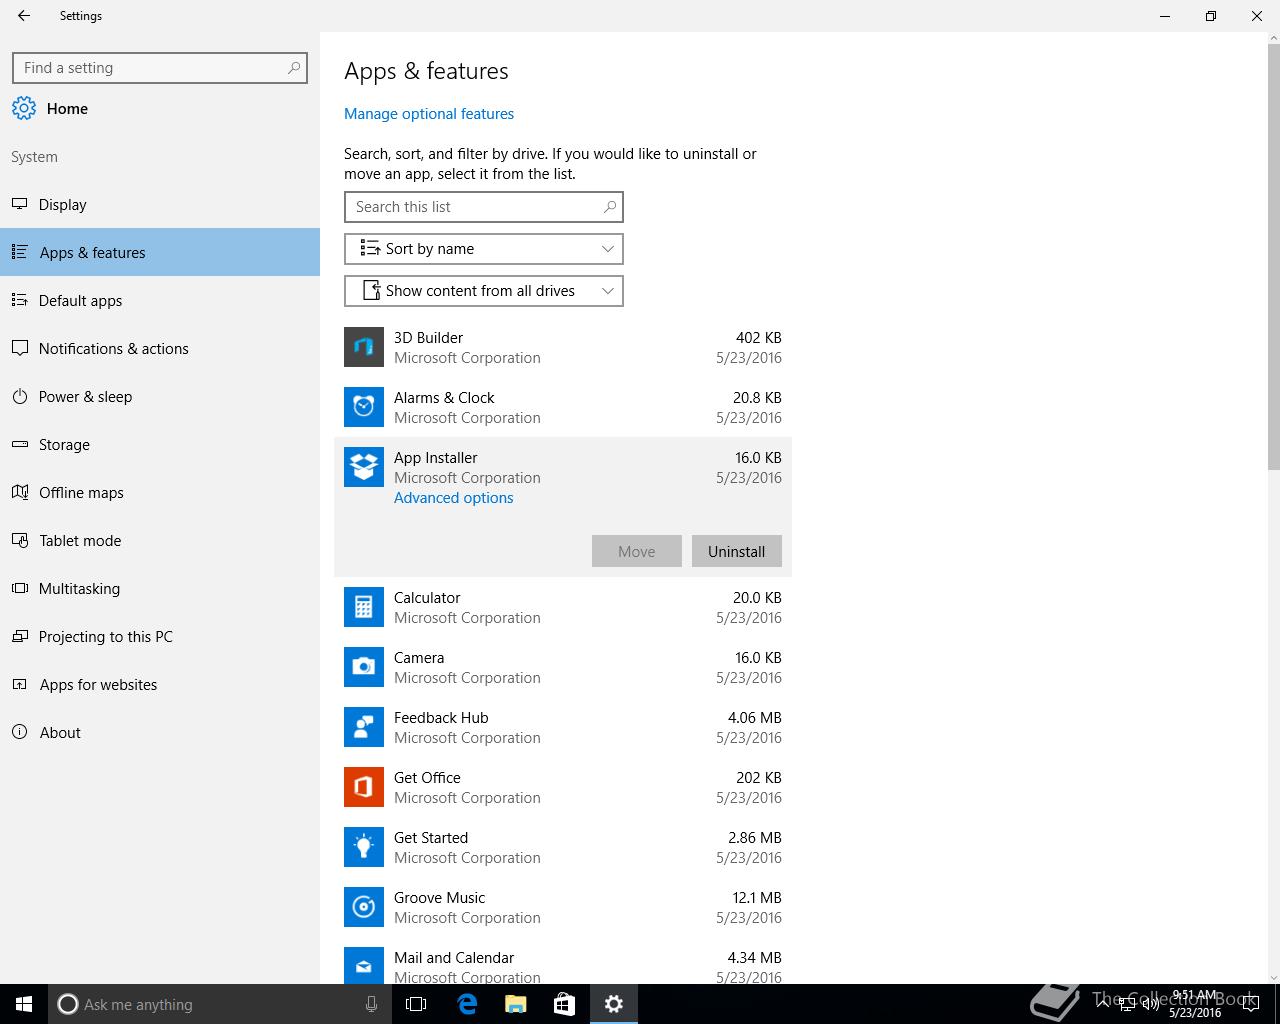This screenshot has width=1280, height=1024.
Task: Click the Settings gear taskbar icon
Action: tap(614, 1004)
